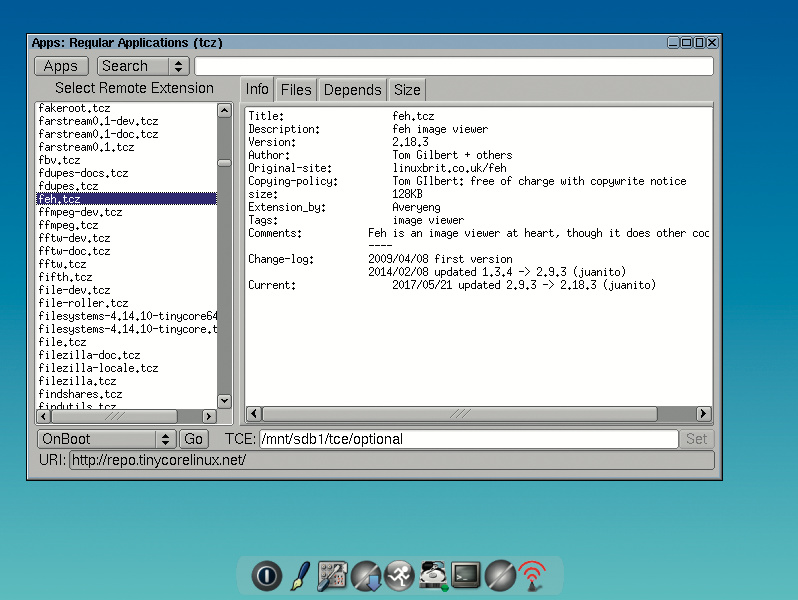Click the Exit power icon in dock
Image resolution: width=798 pixels, height=600 pixels.
266,576
